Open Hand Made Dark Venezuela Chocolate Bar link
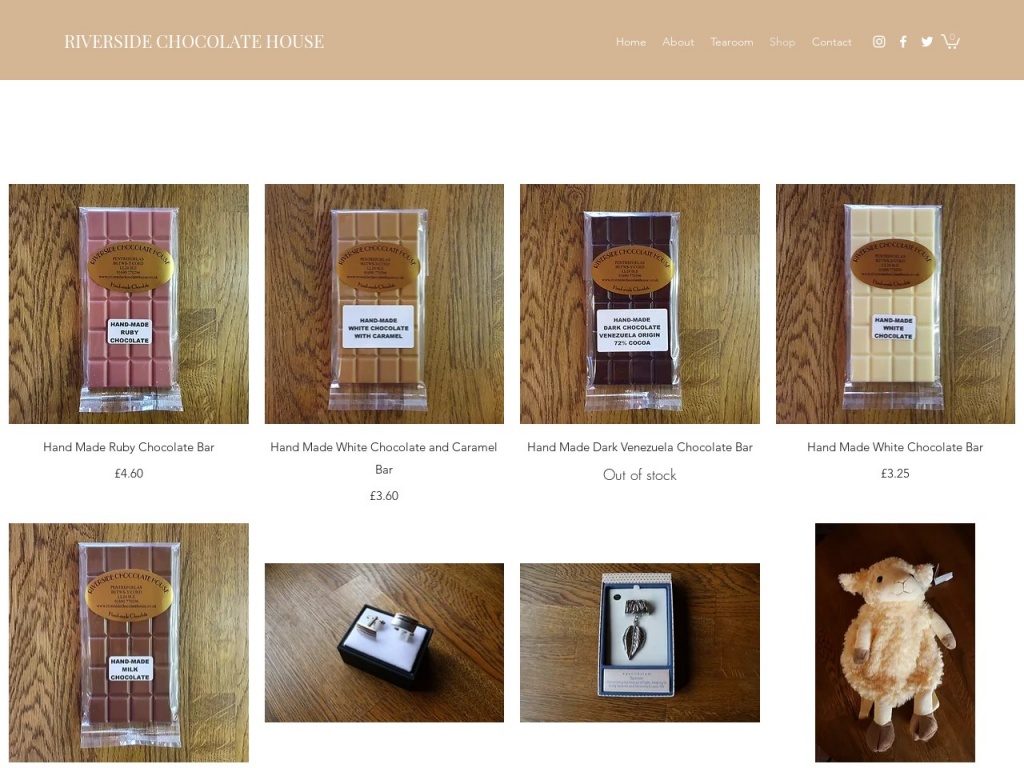Image resolution: width=1024 pixels, height=768 pixels. point(640,447)
